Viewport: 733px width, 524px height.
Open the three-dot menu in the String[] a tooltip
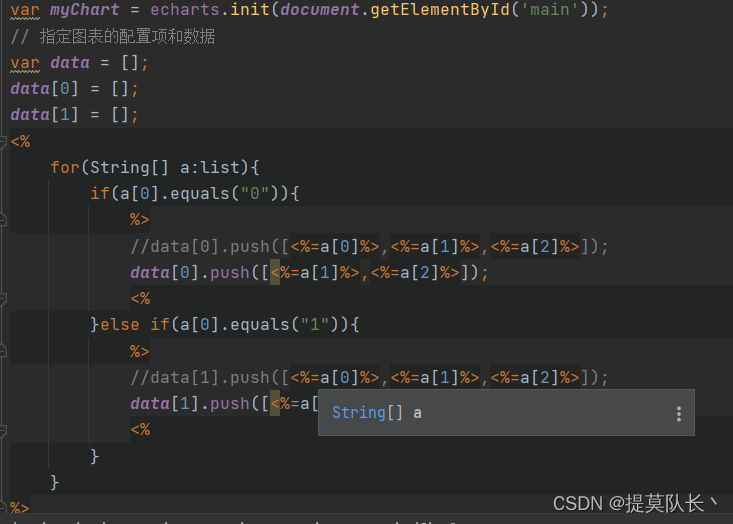pos(679,414)
